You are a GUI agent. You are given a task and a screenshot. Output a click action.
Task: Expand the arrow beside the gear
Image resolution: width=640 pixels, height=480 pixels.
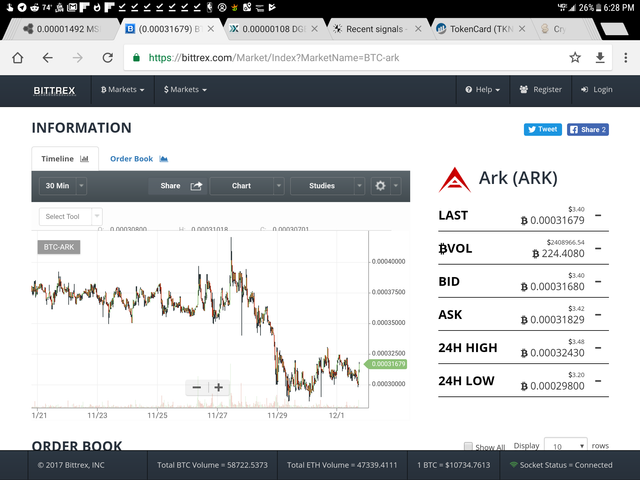click(396, 186)
